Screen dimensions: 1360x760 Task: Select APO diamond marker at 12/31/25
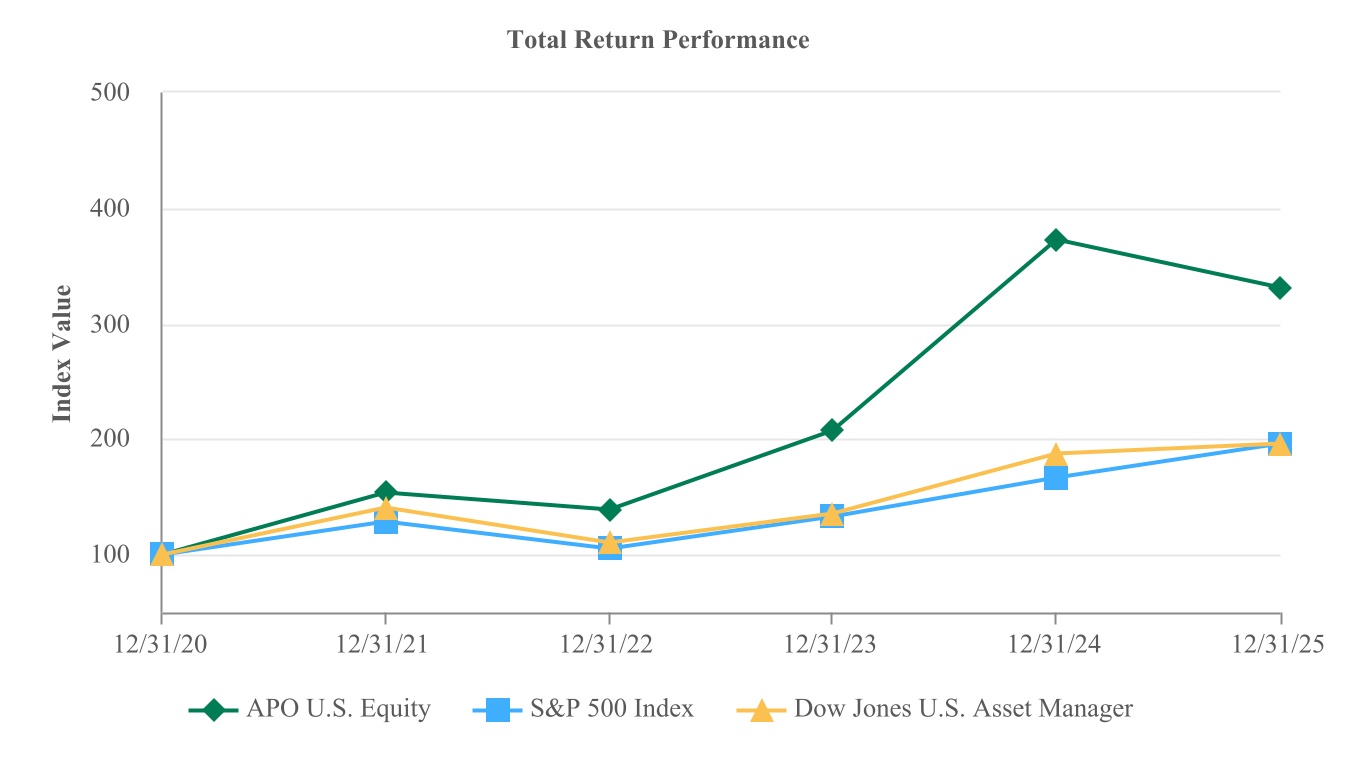[1280, 288]
